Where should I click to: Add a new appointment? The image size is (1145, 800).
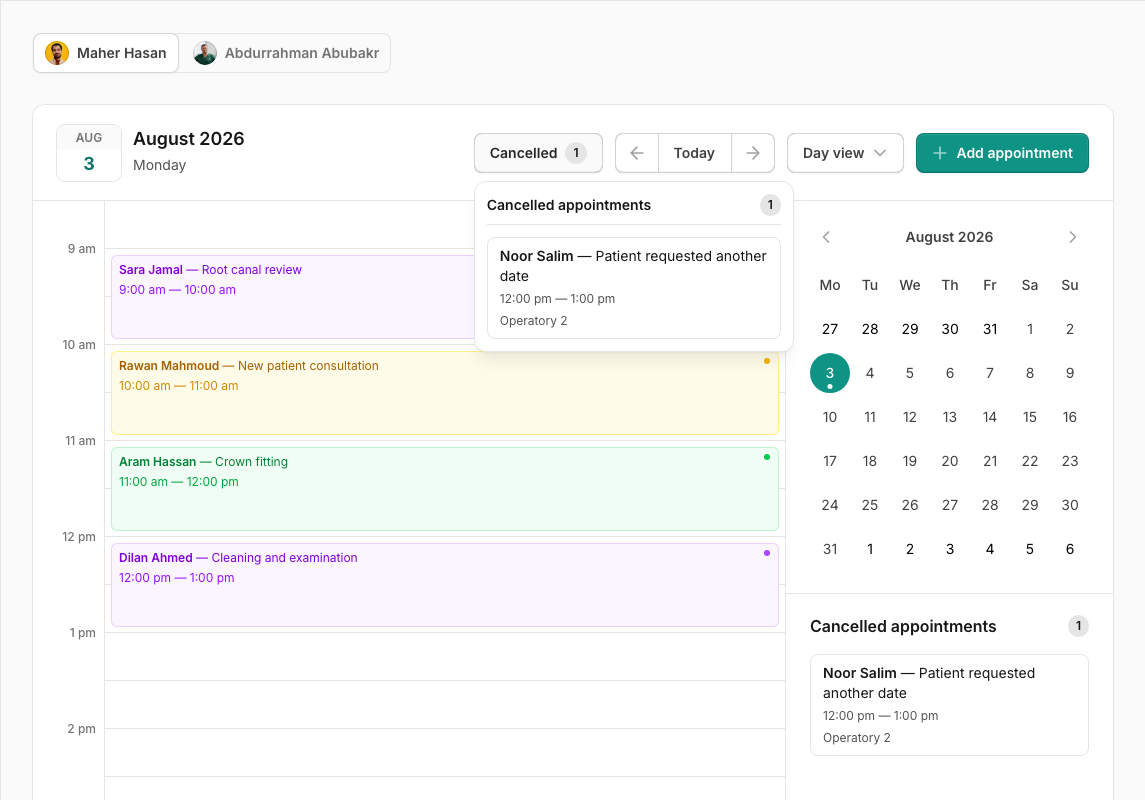tap(1002, 153)
